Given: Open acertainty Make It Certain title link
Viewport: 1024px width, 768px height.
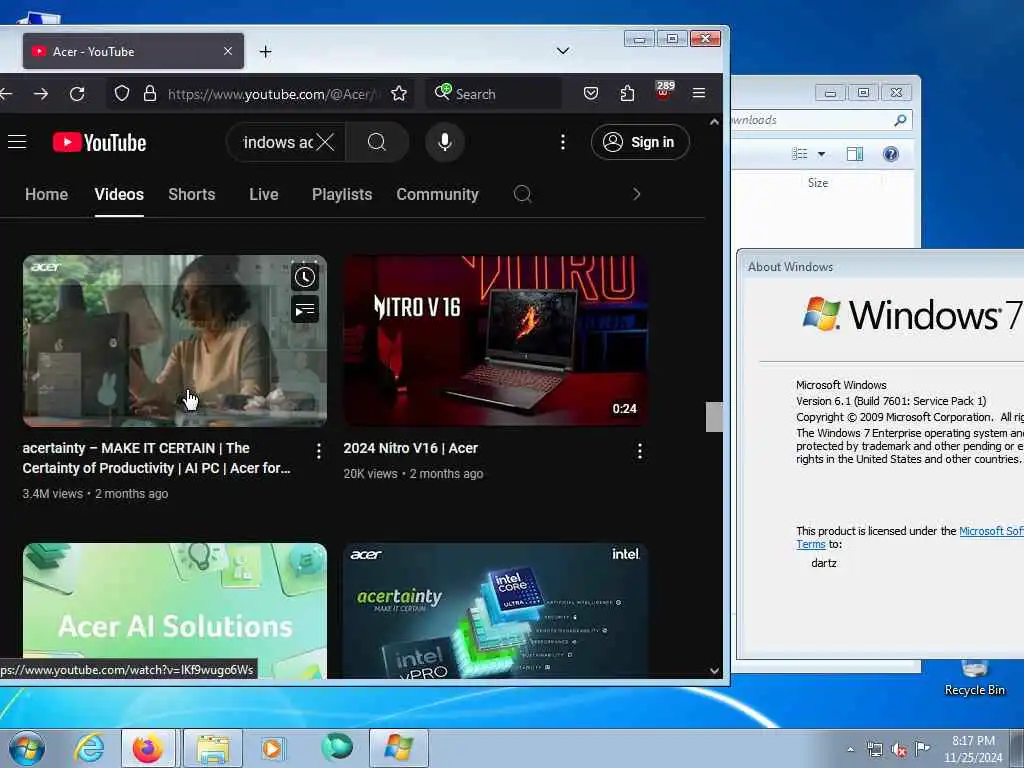Looking at the screenshot, I should coord(156,458).
